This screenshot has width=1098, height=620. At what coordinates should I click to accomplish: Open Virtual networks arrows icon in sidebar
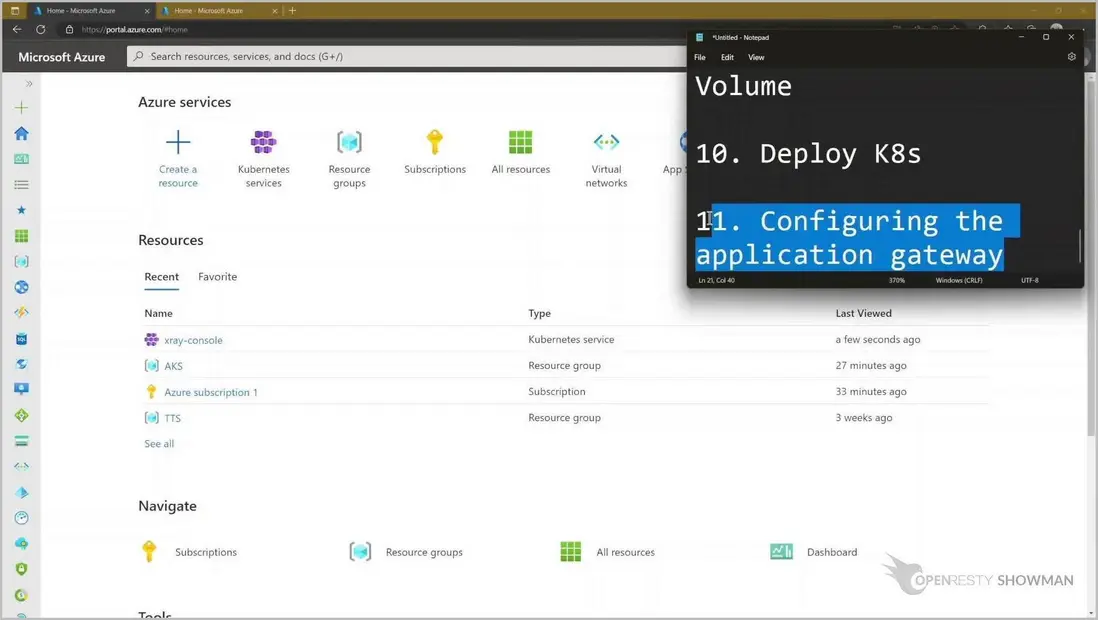pyautogui.click(x=22, y=467)
